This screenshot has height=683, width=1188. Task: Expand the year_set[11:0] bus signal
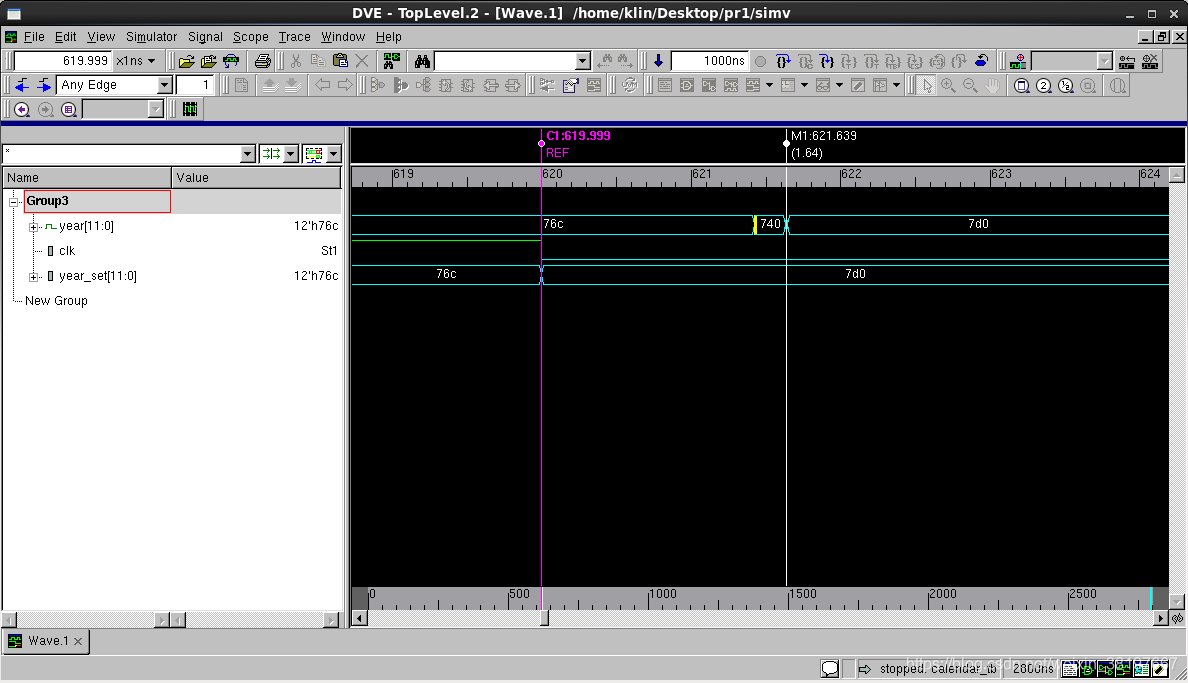pos(33,277)
